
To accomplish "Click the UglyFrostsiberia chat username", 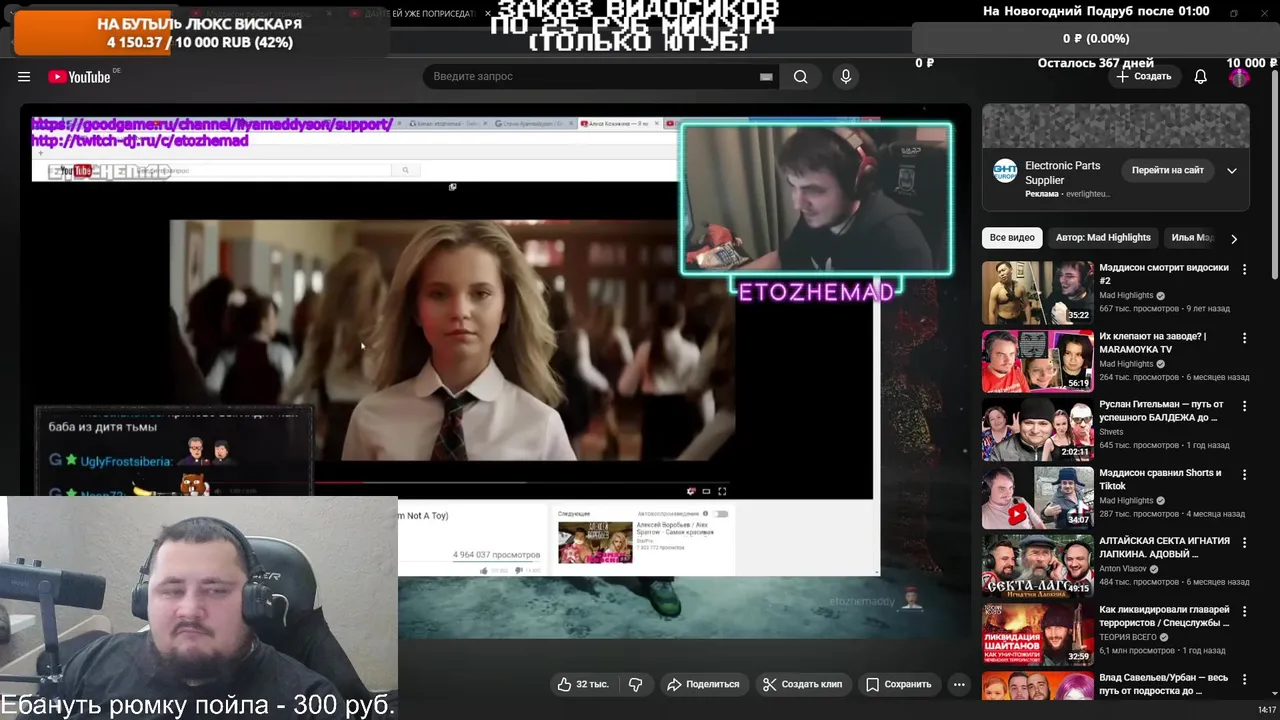I will click(x=125, y=462).
